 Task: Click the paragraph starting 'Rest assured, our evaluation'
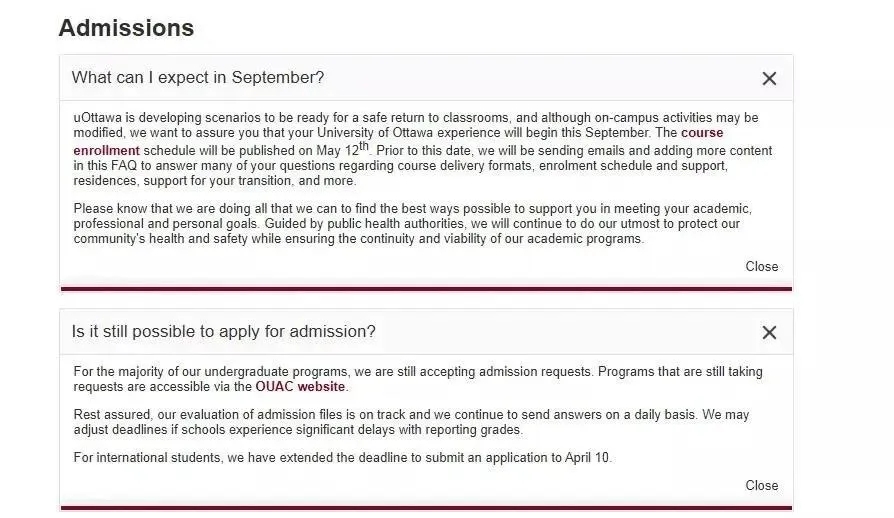[400, 422]
